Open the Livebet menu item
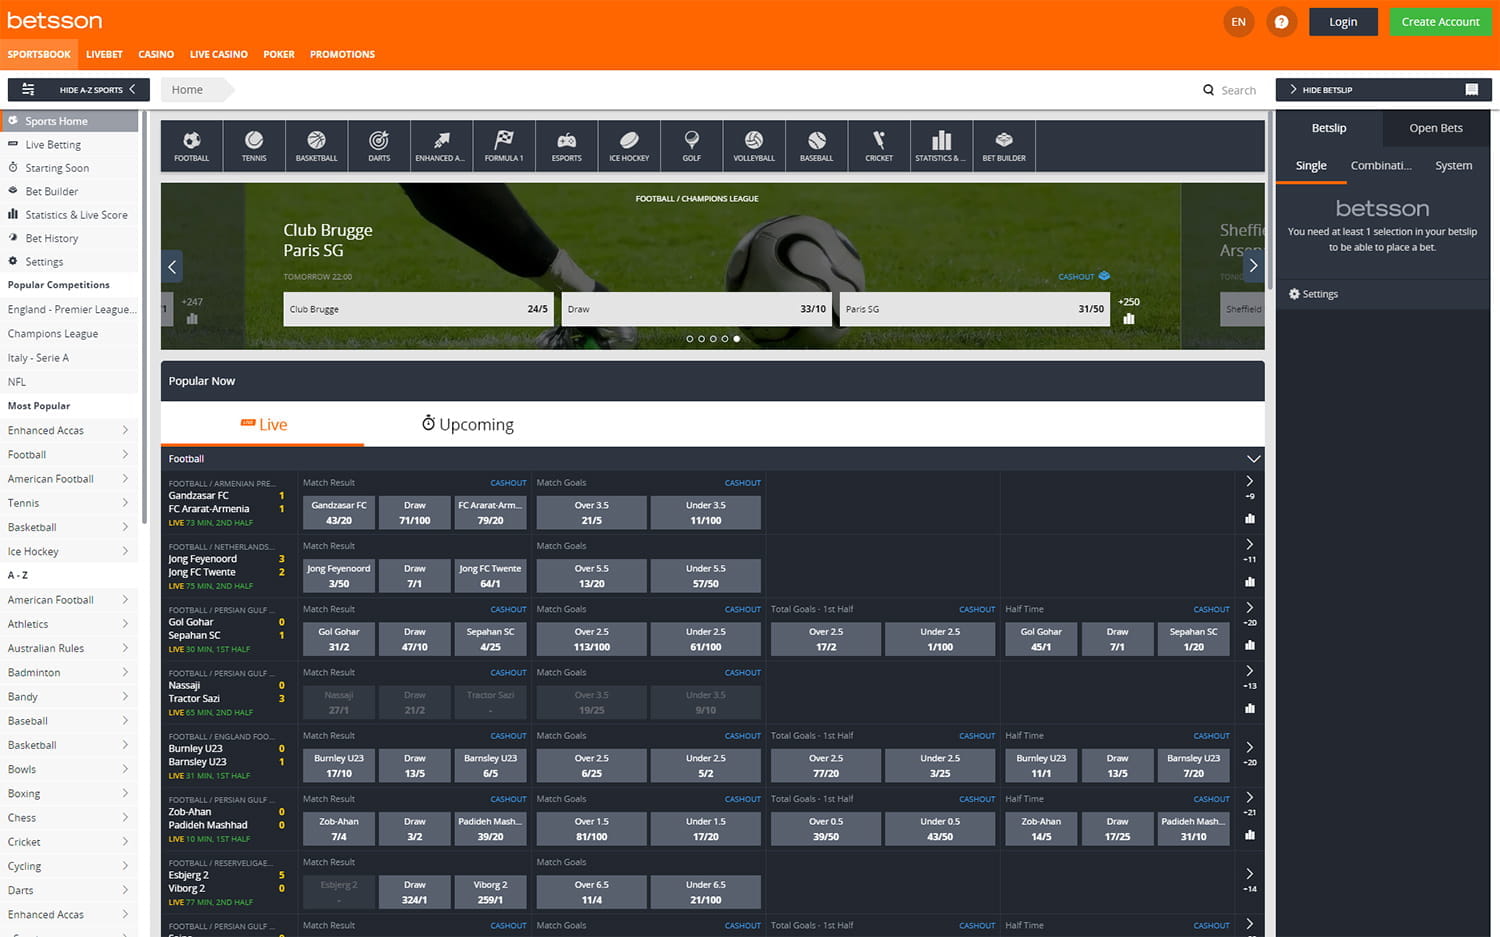 click(104, 54)
